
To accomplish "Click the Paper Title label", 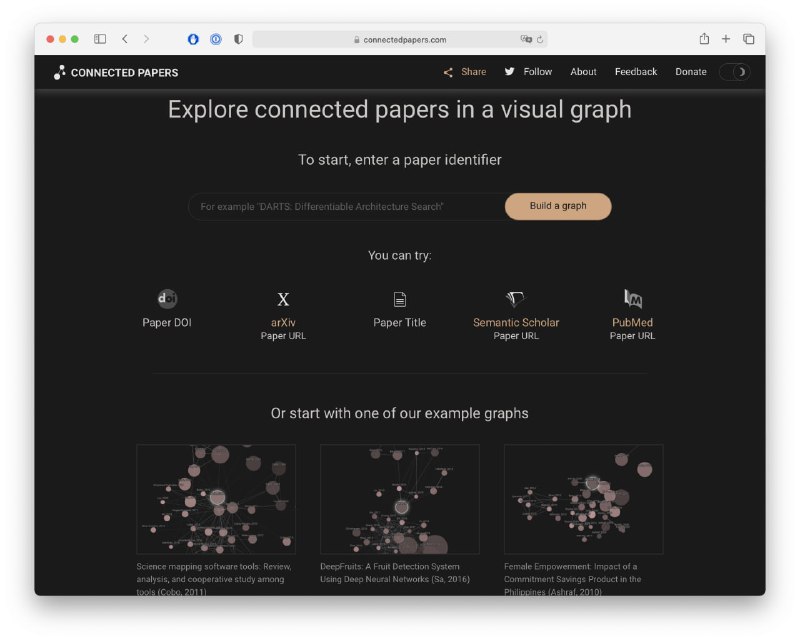I will click(399, 323).
